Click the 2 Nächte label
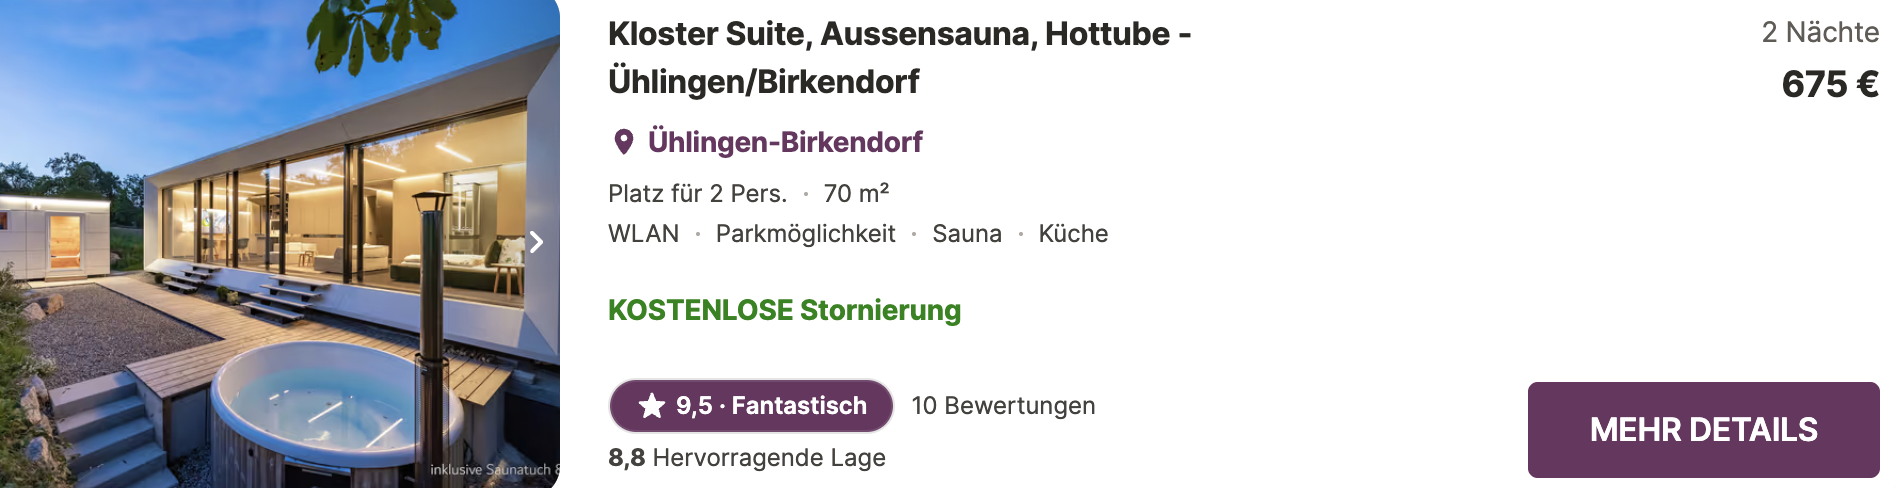 point(1820,32)
